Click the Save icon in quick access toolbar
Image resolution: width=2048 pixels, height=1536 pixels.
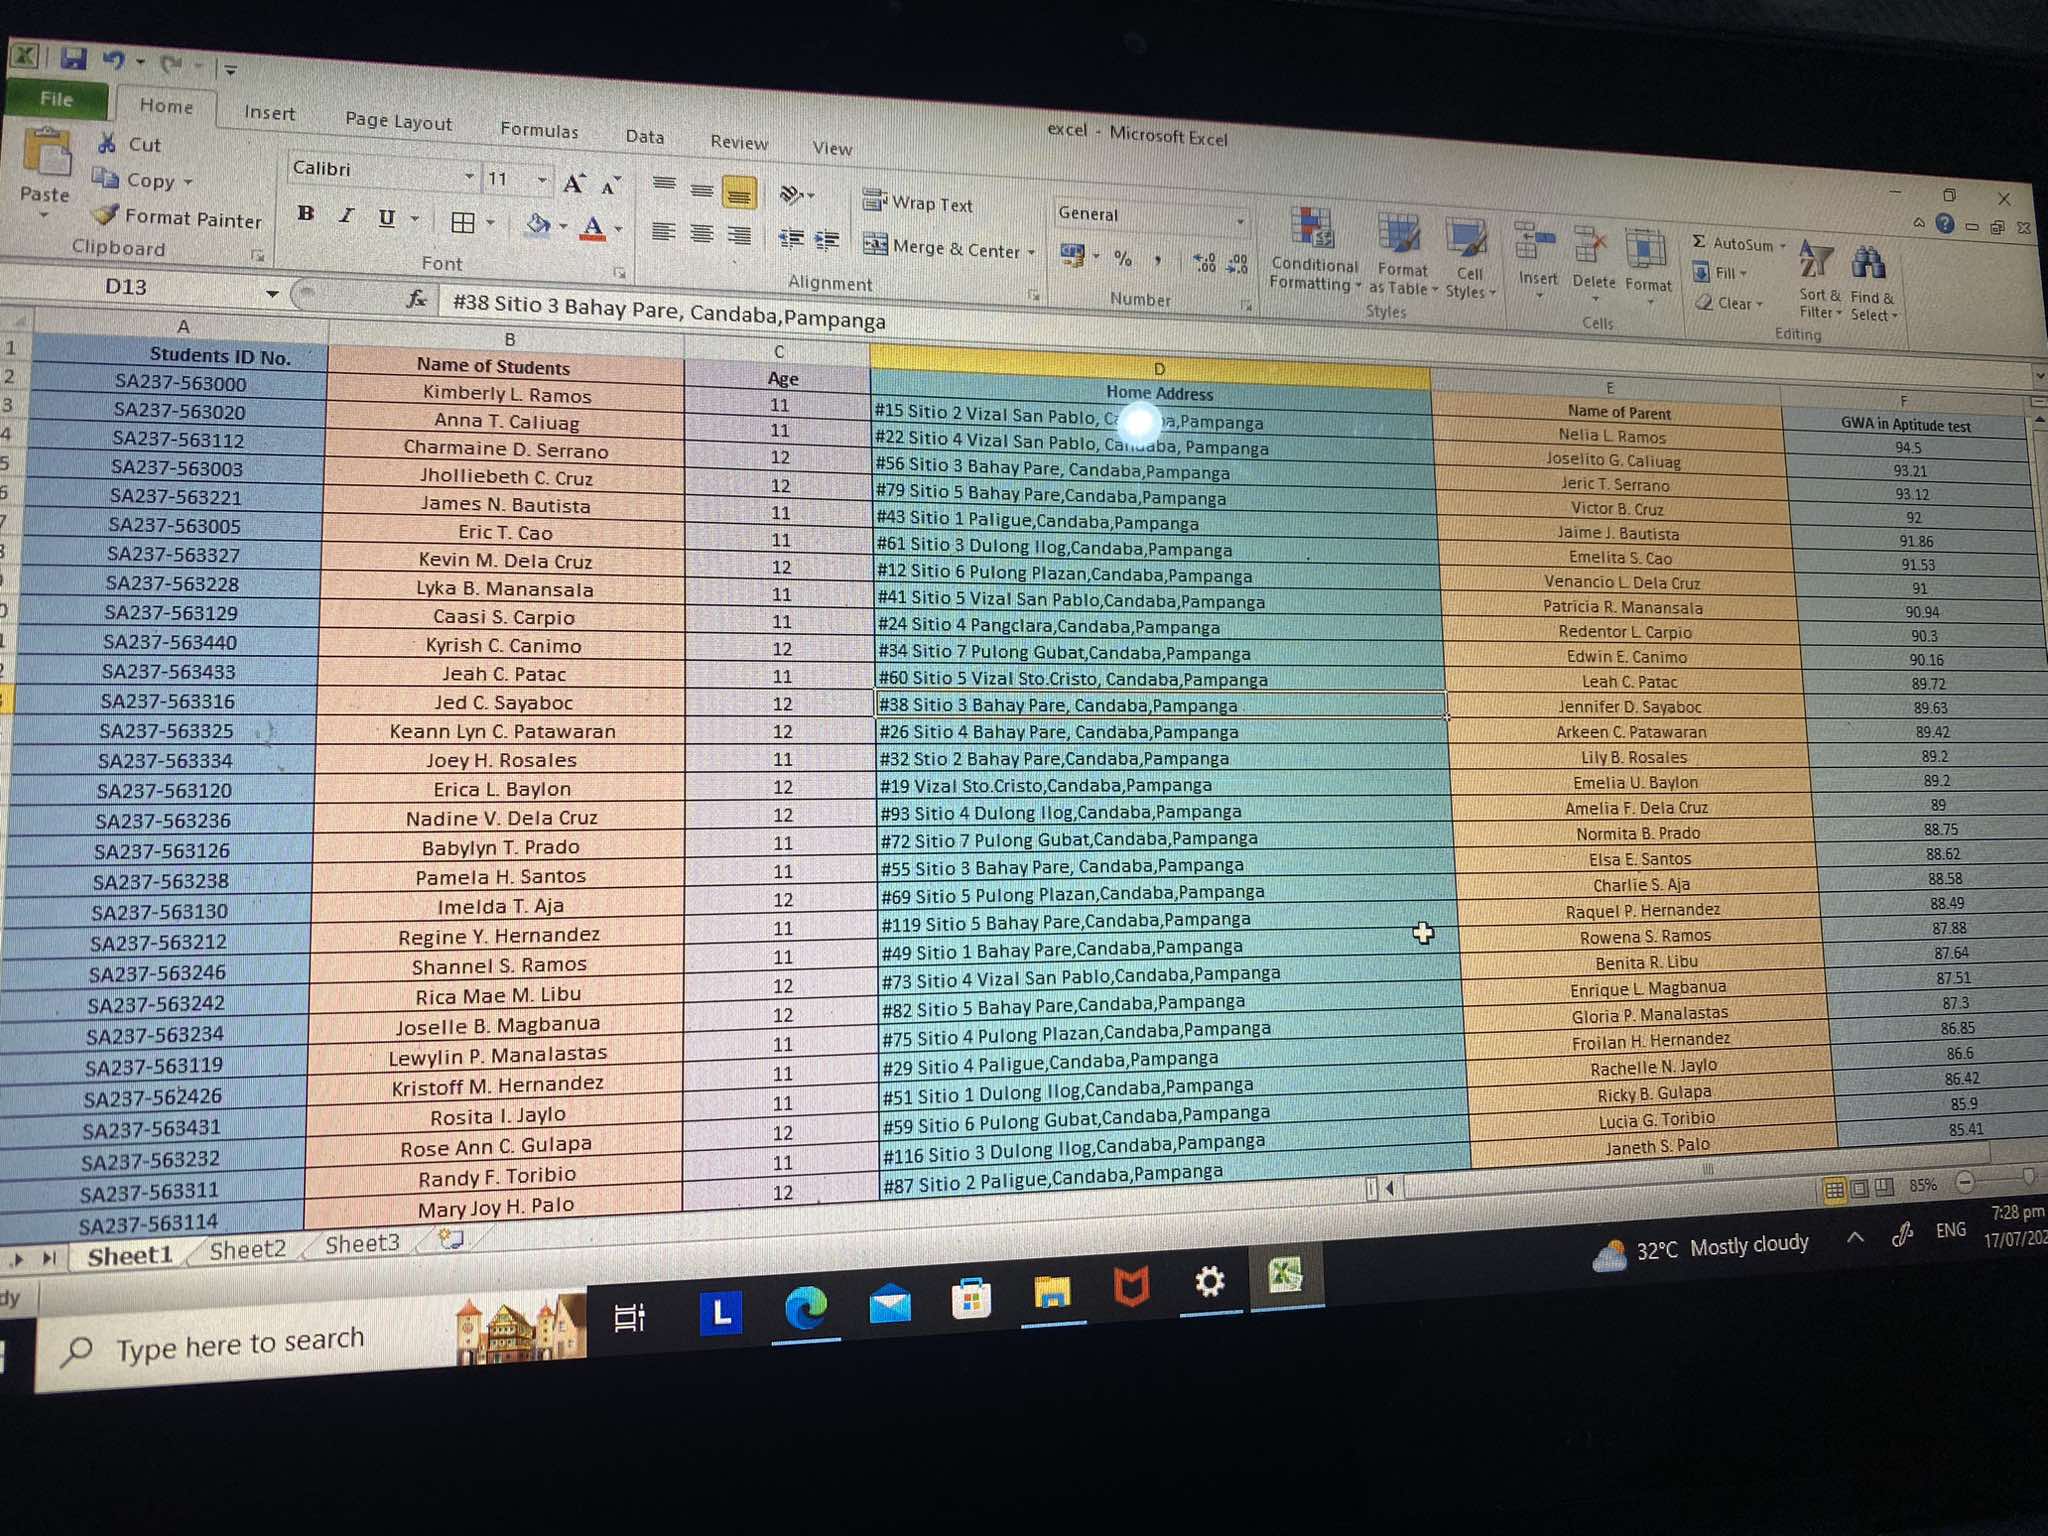tap(73, 58)
